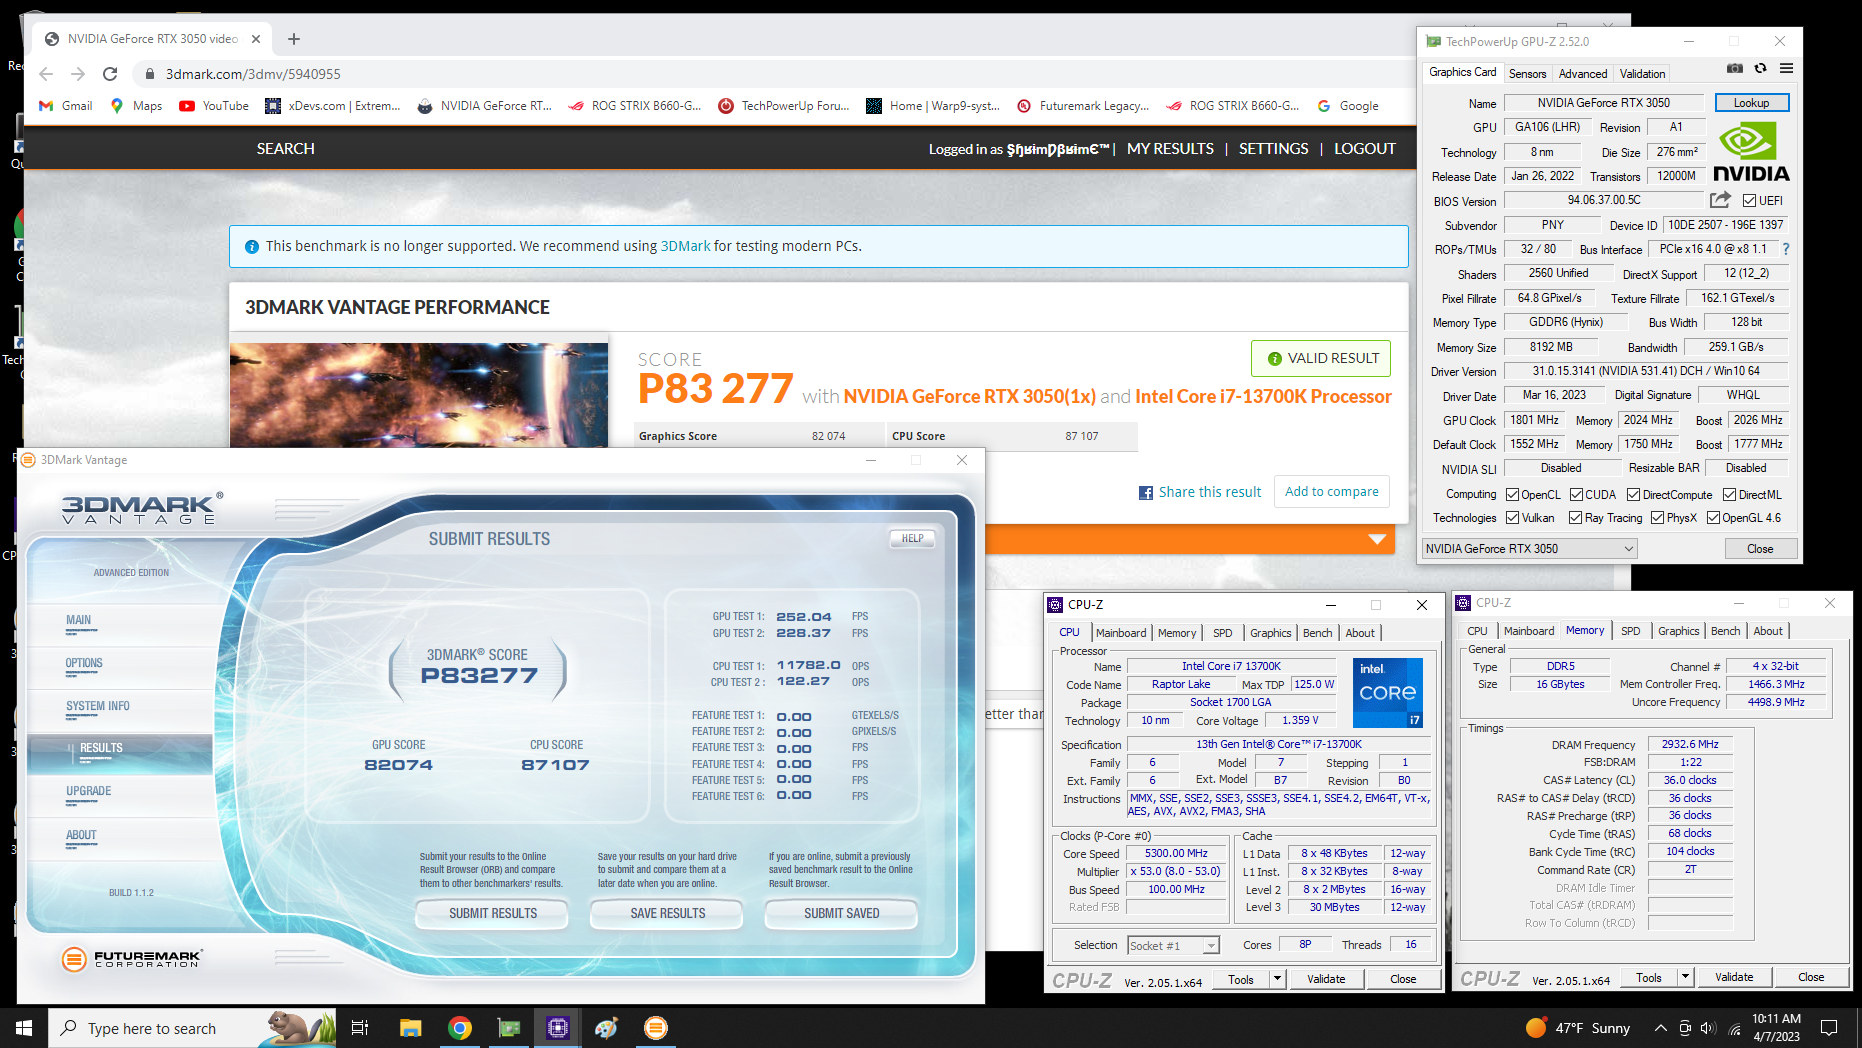Click Add to compare on 3DMark page
Viewport: 1862px width, 1048px height.
(1332, 492)
